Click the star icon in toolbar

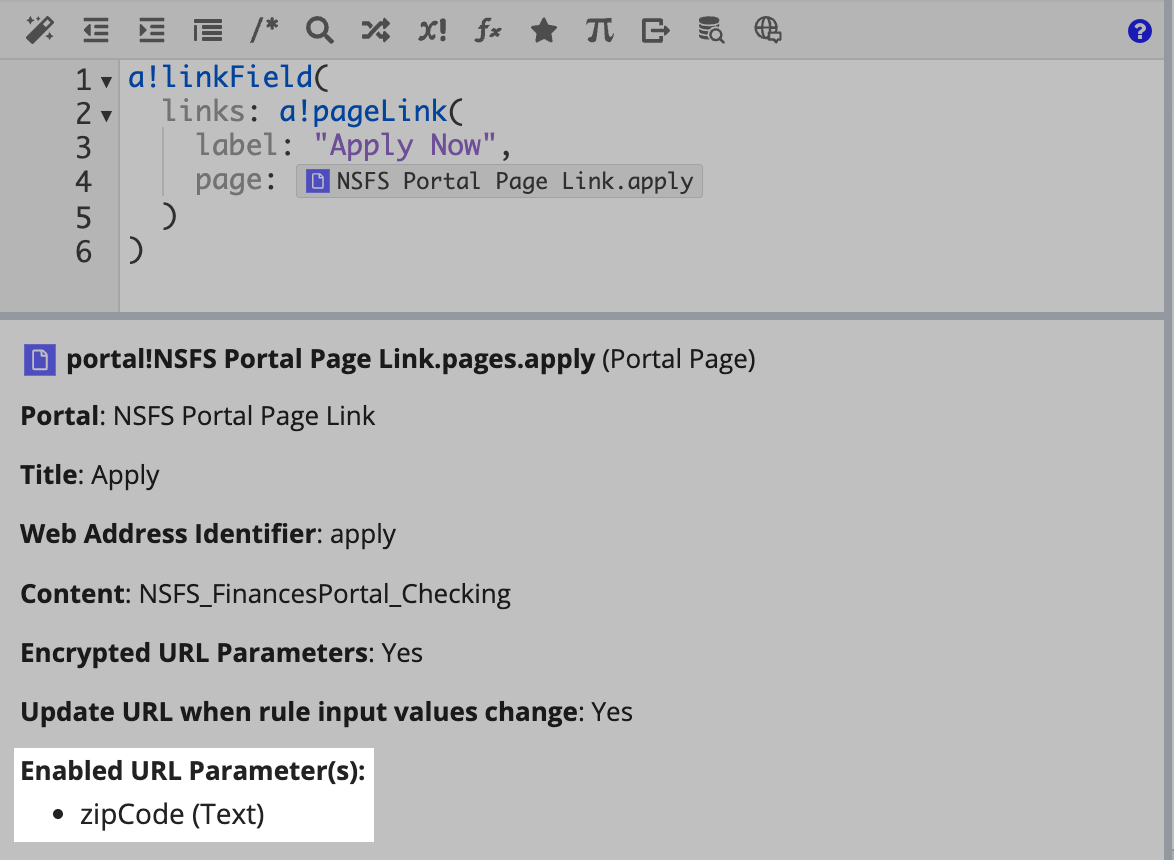tap(544, 31)
